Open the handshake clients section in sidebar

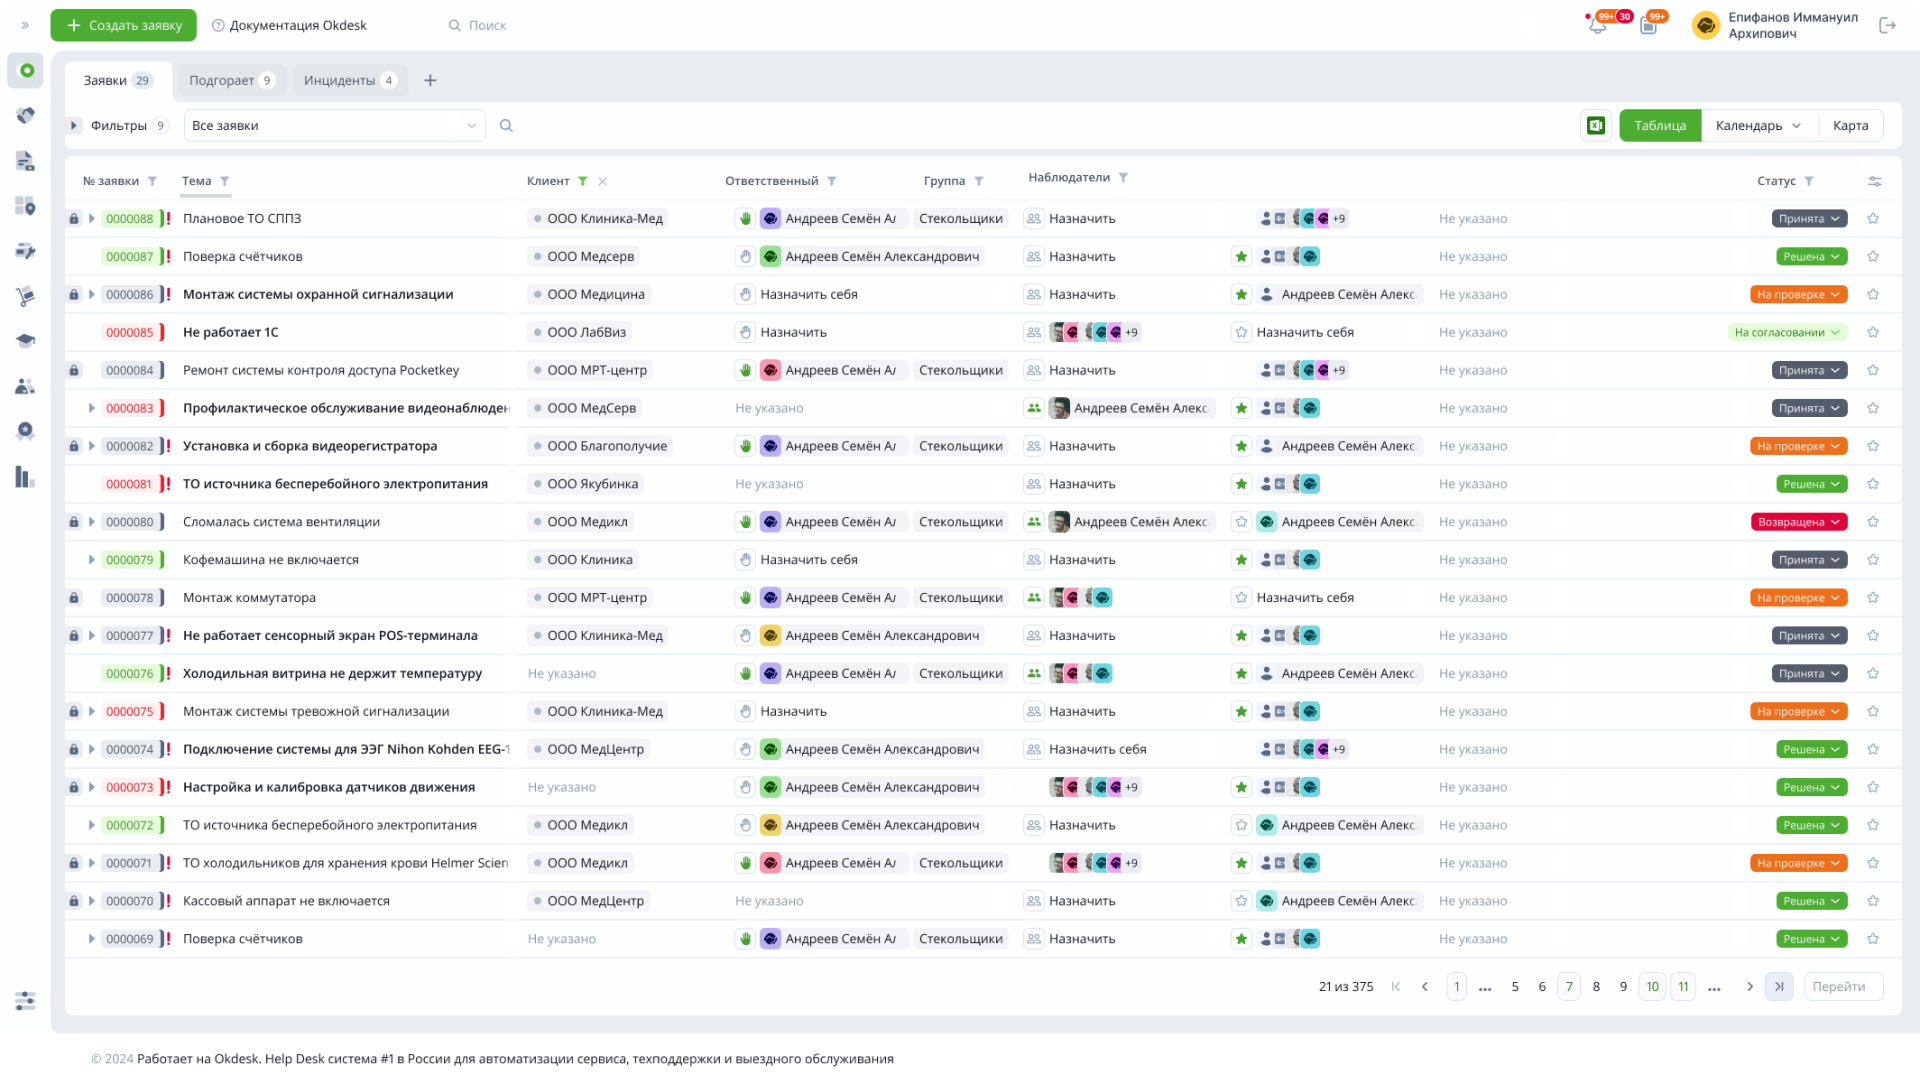(26, 116)
